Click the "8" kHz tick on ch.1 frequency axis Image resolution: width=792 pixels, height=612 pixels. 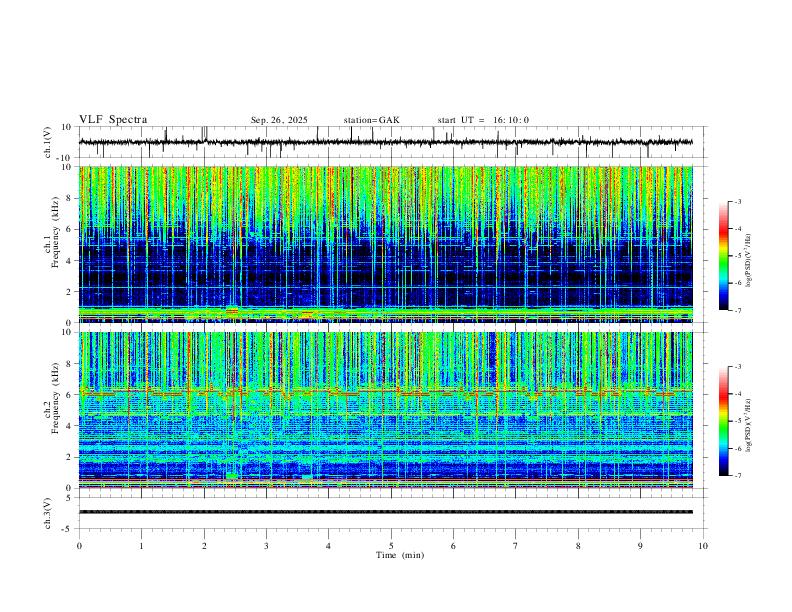coord(70,198)
